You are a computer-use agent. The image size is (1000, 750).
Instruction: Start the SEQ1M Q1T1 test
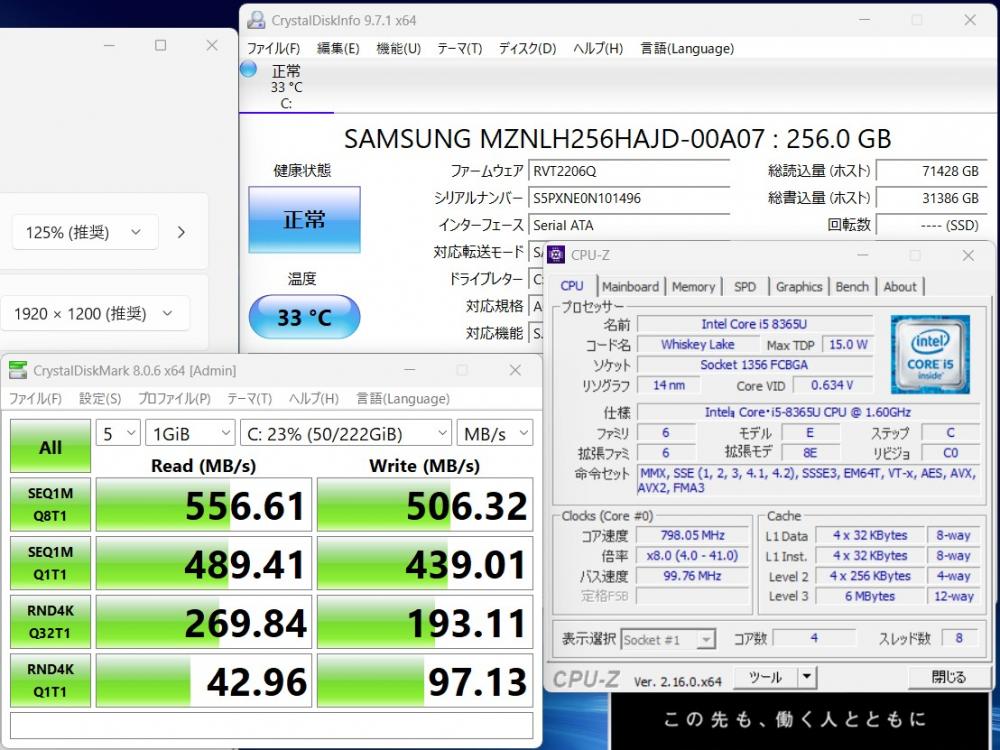[50, 563]
